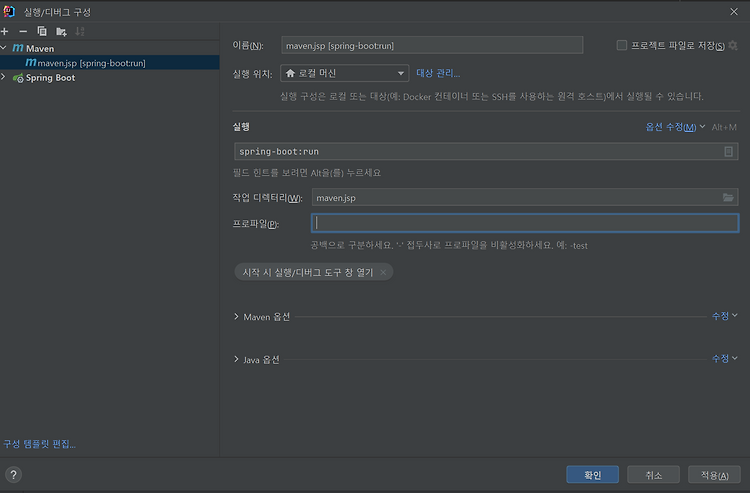Open the modify link for Maven options
The height and width of the screenshot is (493, 750).
pyautogui.click(x=724, y=316)
